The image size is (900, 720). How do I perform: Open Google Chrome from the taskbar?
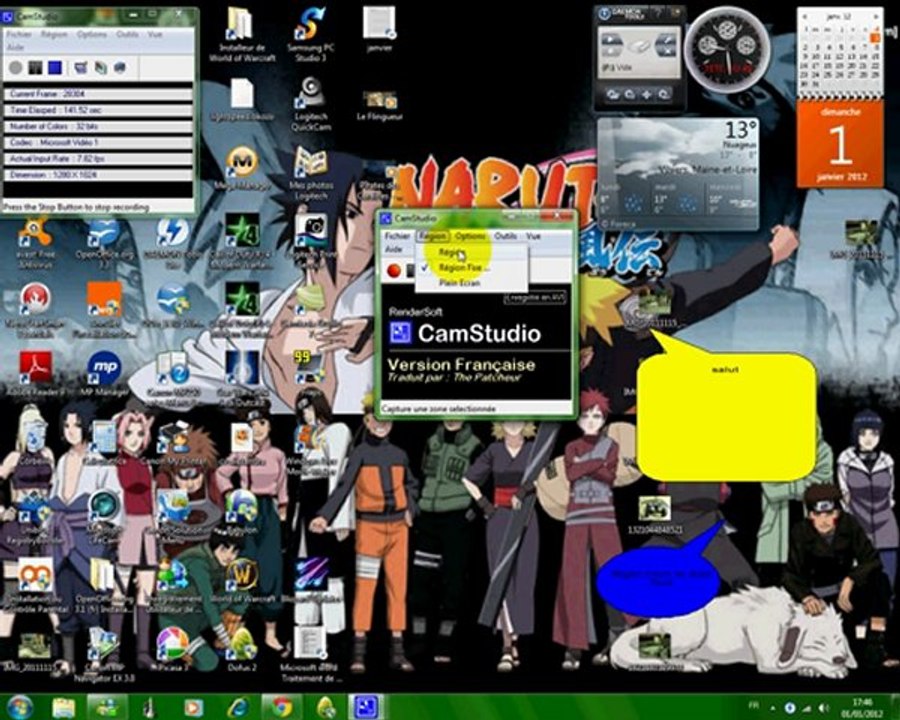point(282,707)
